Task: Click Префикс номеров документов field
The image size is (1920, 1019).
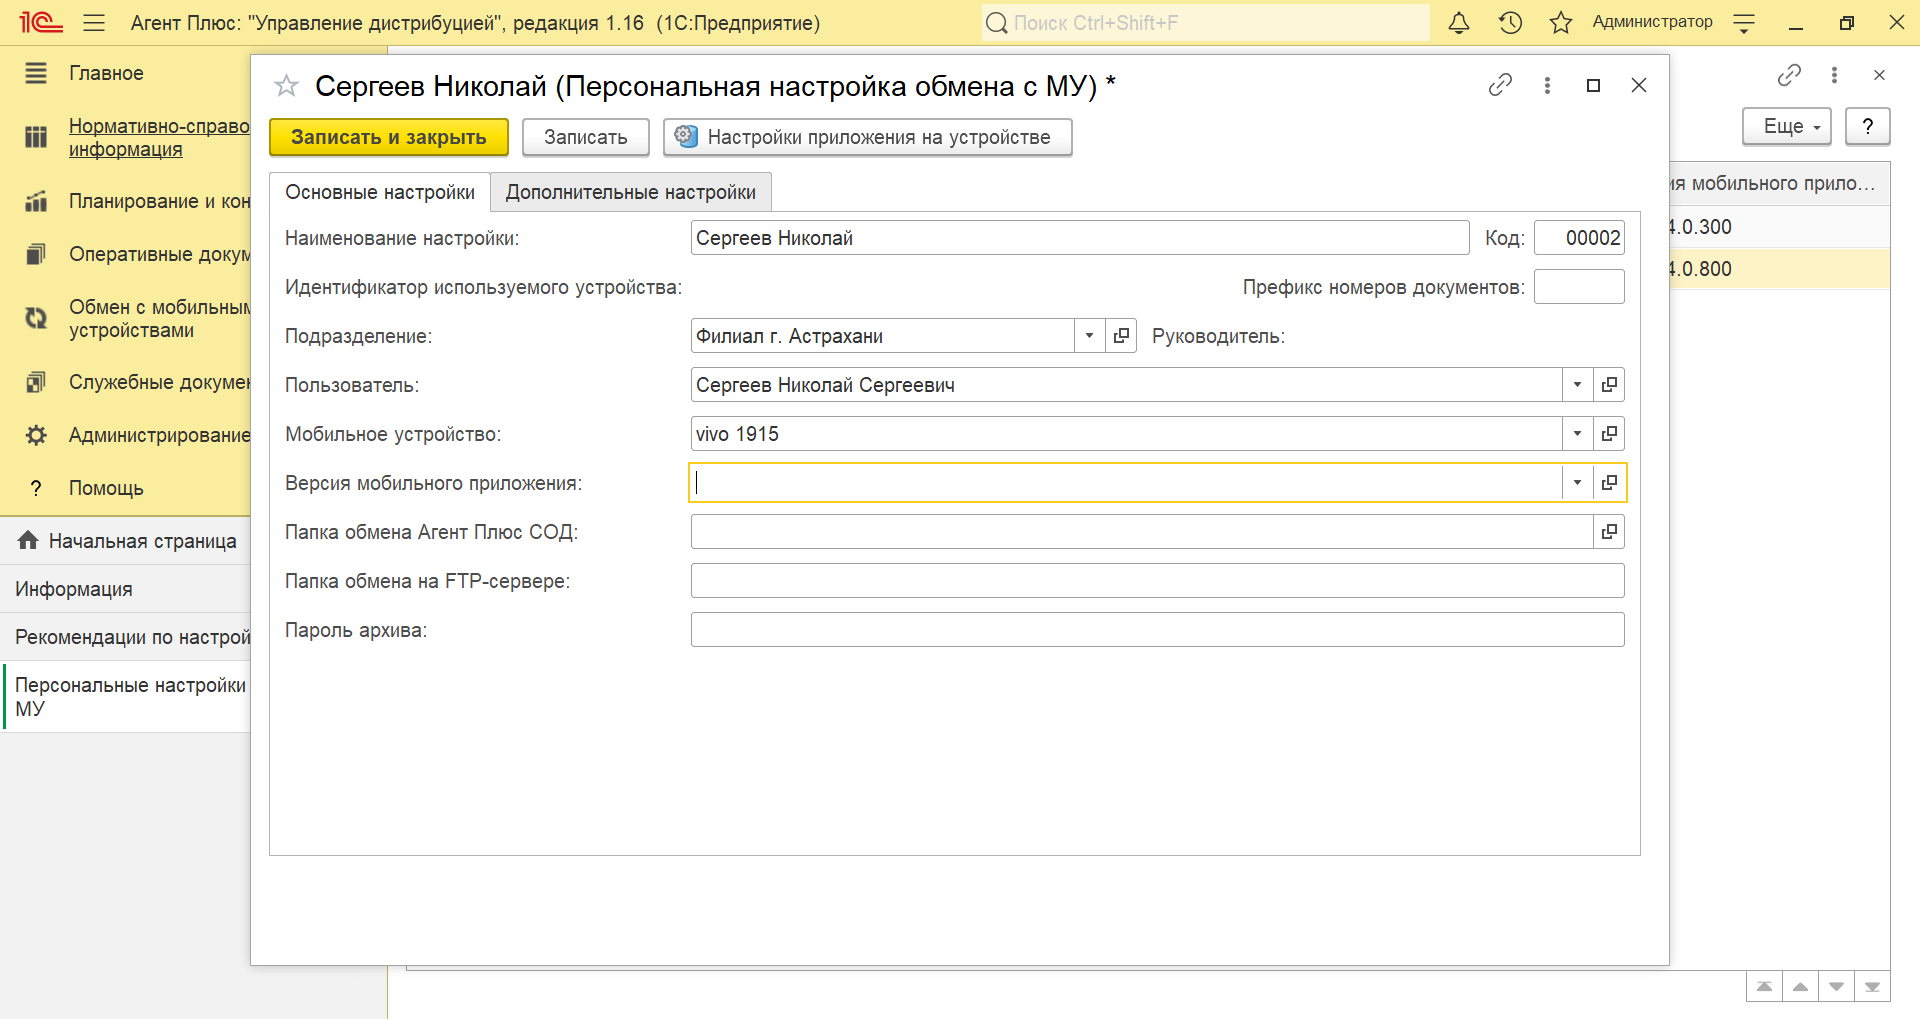Action: (x=1579, y=287)
